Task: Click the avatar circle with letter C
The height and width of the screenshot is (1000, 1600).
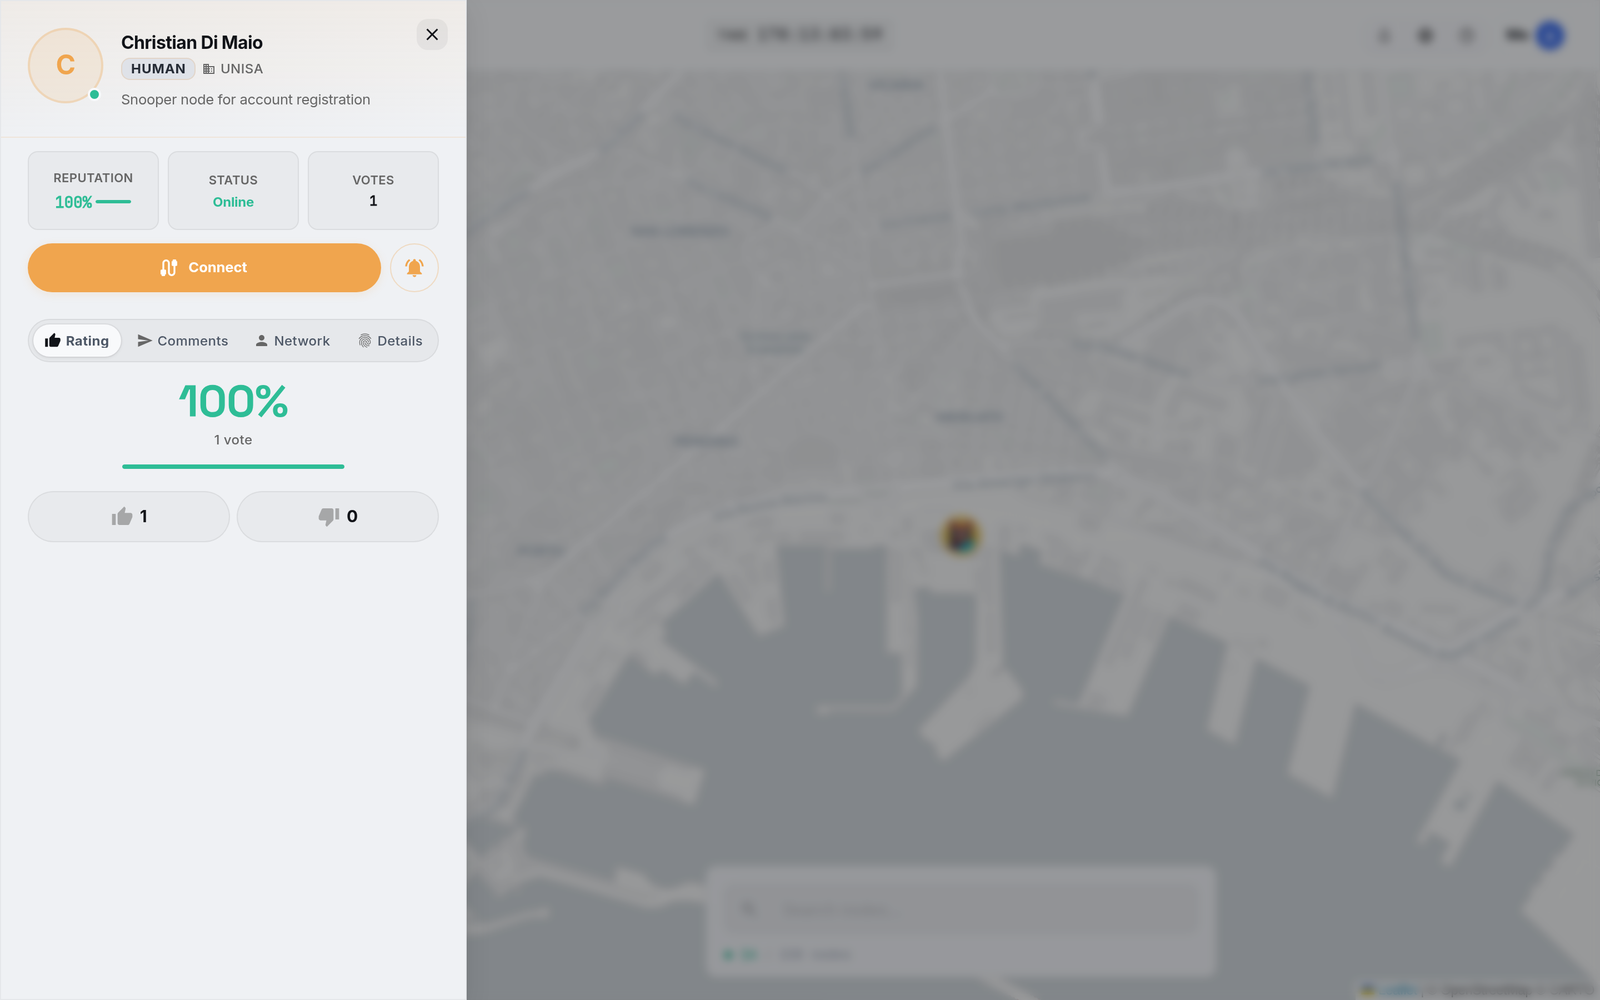Action: click(66, 66)
